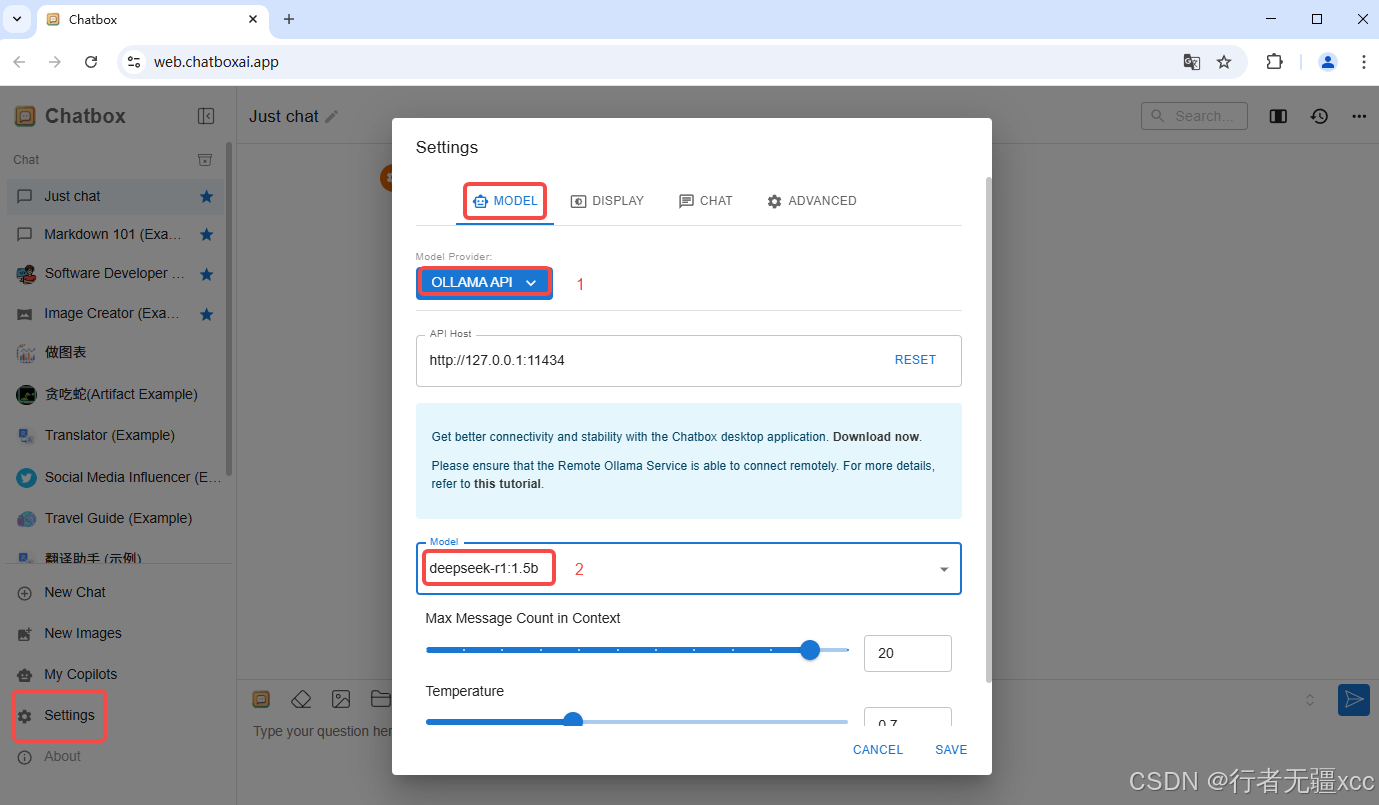The height and width of the screenshot is (805, 1379).
Task: Click the Search field in header
Action: (x=1194, y=116)
